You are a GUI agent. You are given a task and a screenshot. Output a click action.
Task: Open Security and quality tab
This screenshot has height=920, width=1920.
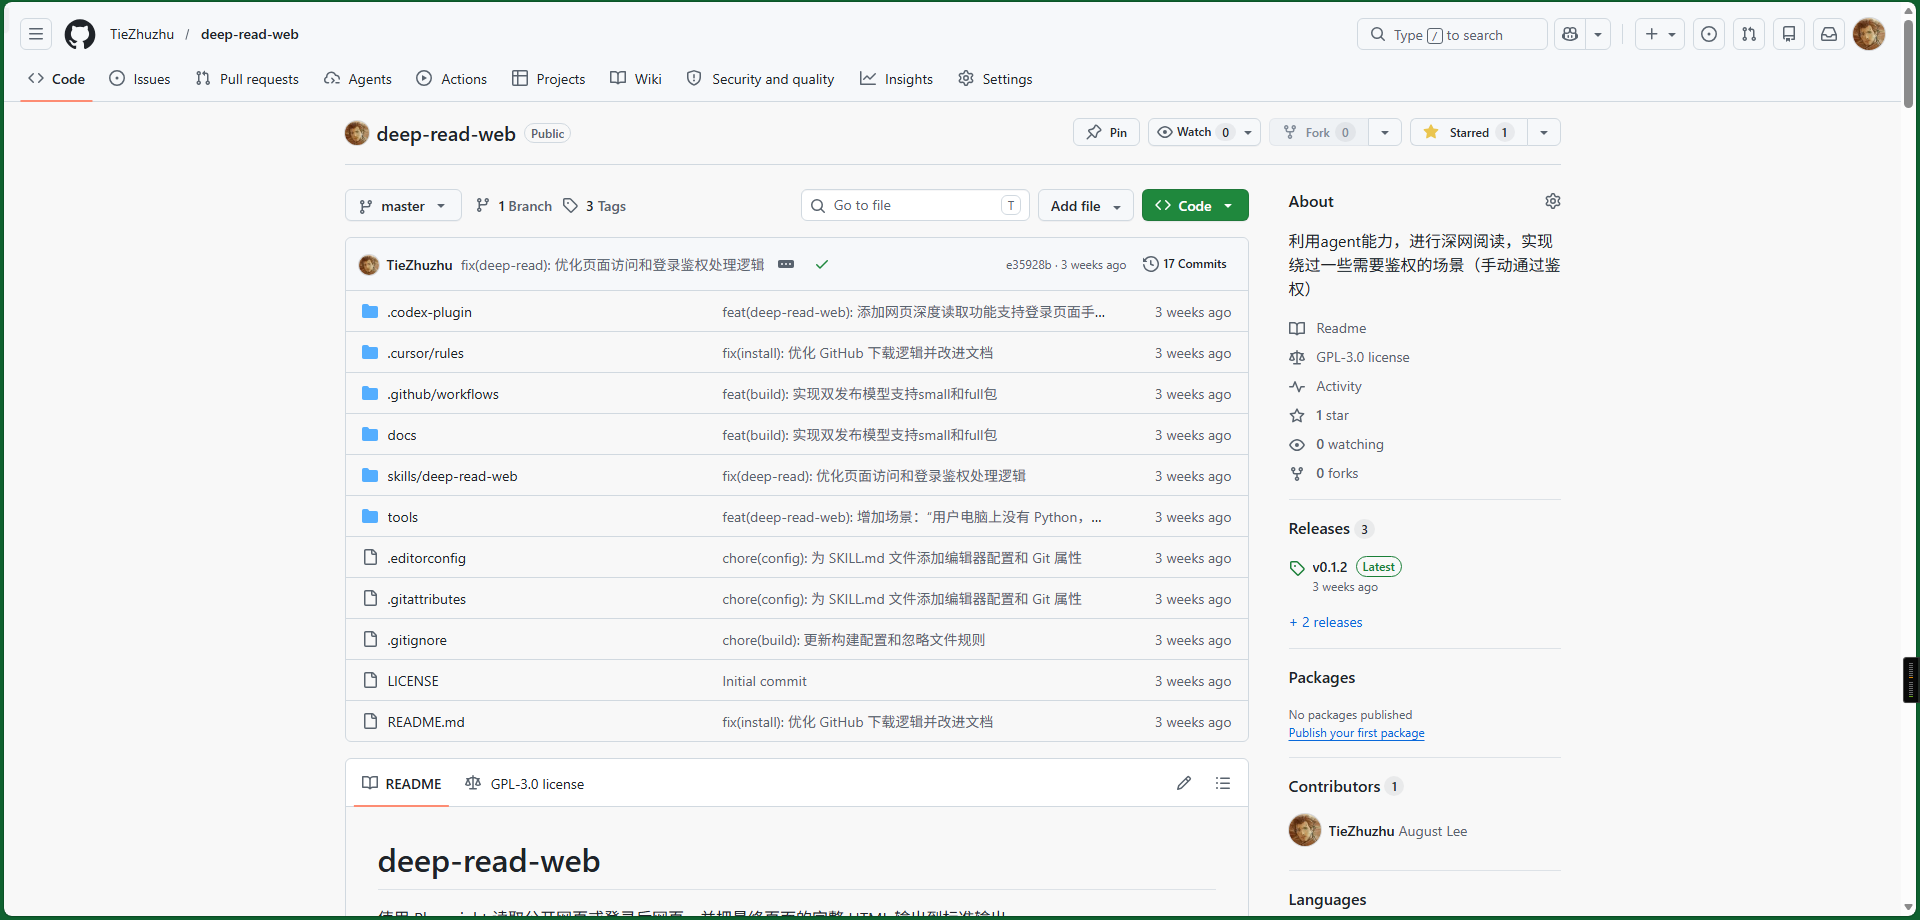(761, 79)
